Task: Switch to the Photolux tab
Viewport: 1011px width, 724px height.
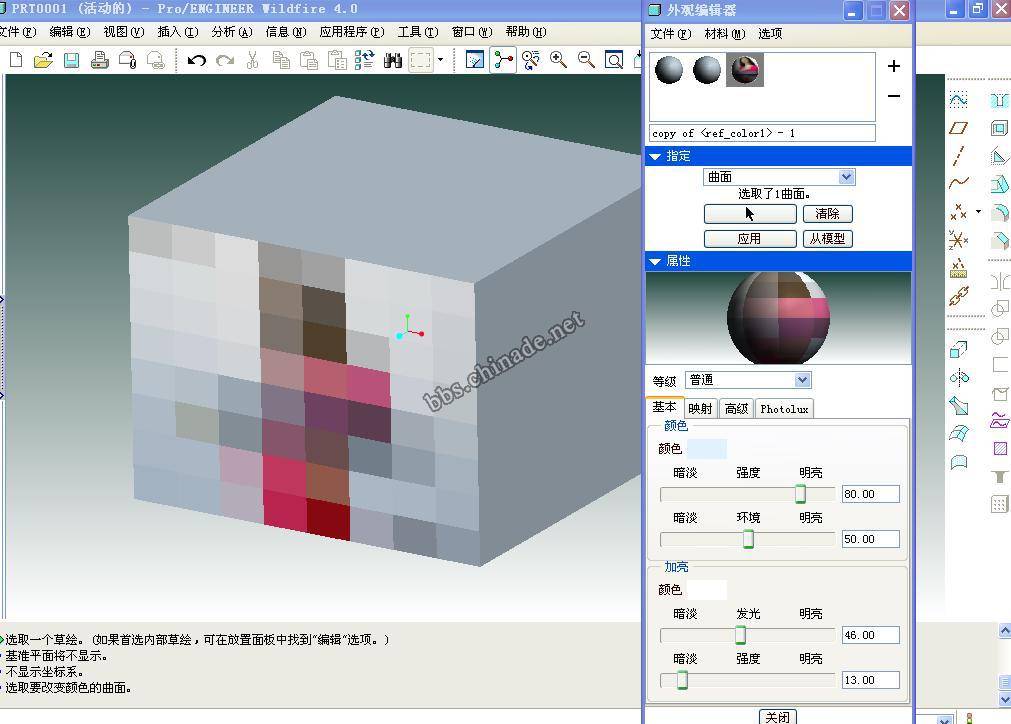Action: (784, 408)
